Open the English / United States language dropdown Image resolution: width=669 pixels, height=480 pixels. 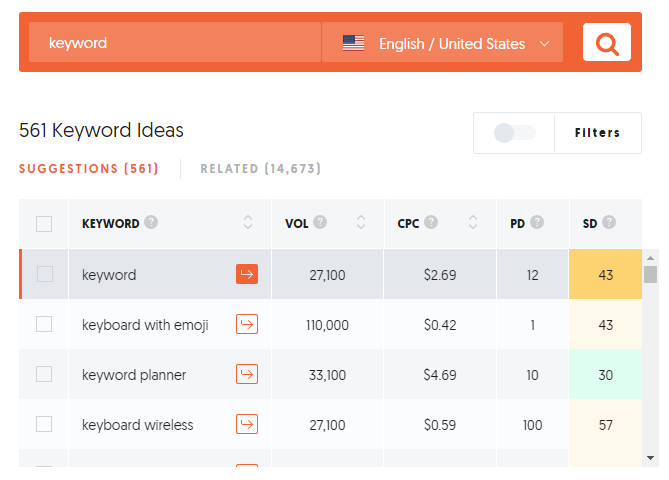point(442,43)
